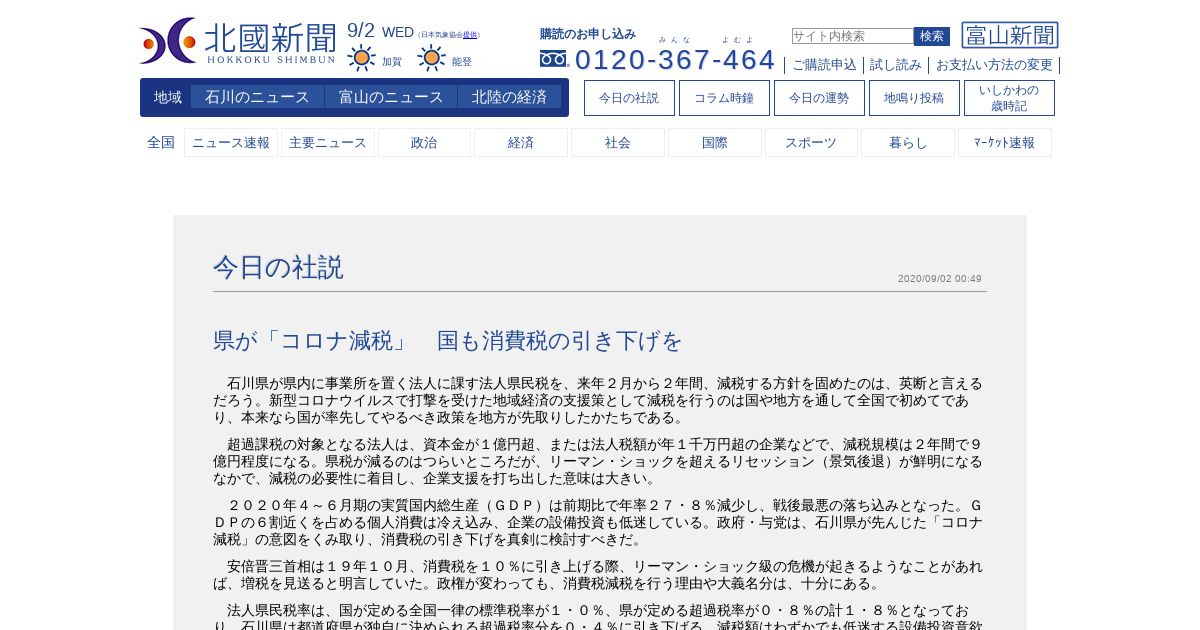Image resolution: width=1200 pixels, height=630 pixels.
Task: Click the 全国 label before the category menu
Action: (161, 143)
